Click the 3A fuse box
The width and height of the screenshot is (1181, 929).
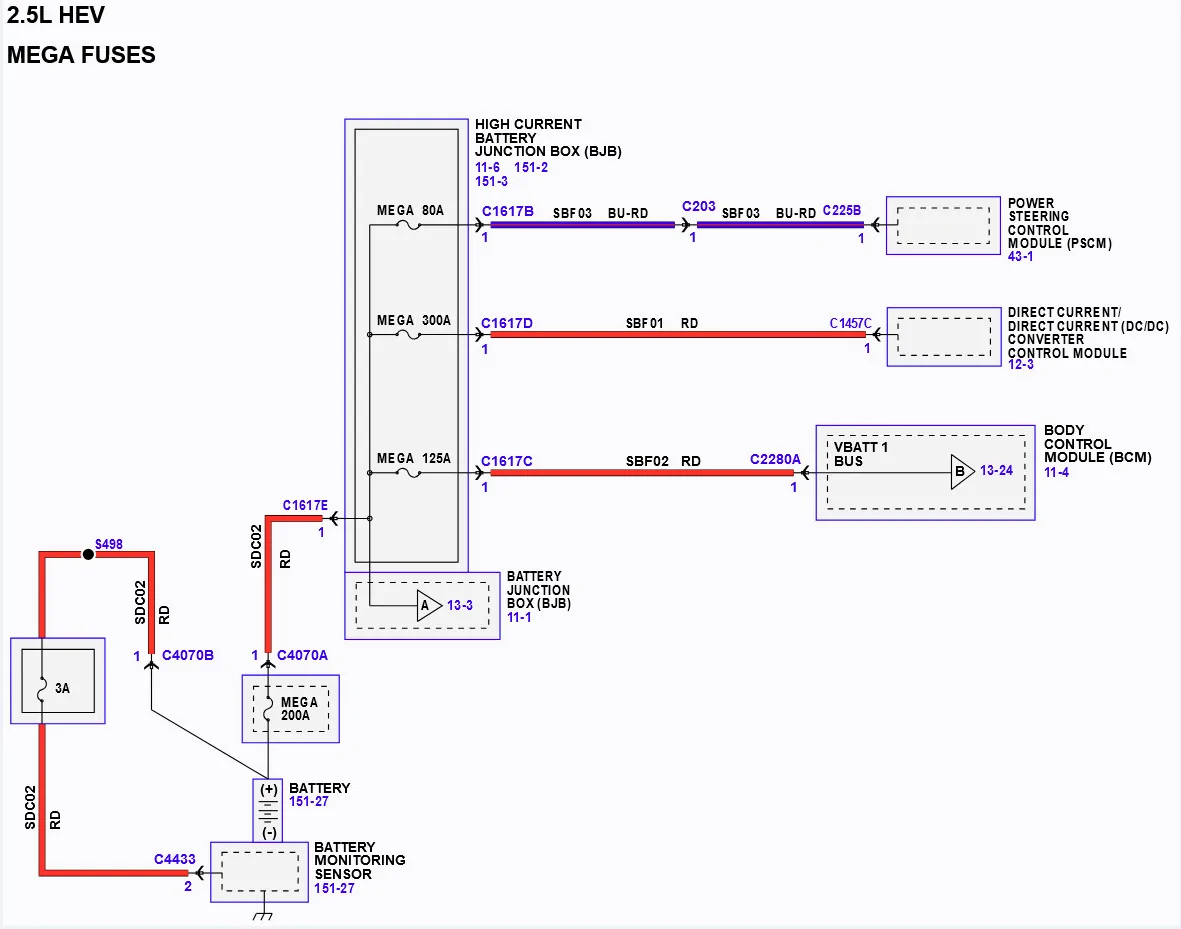point(58,681)
